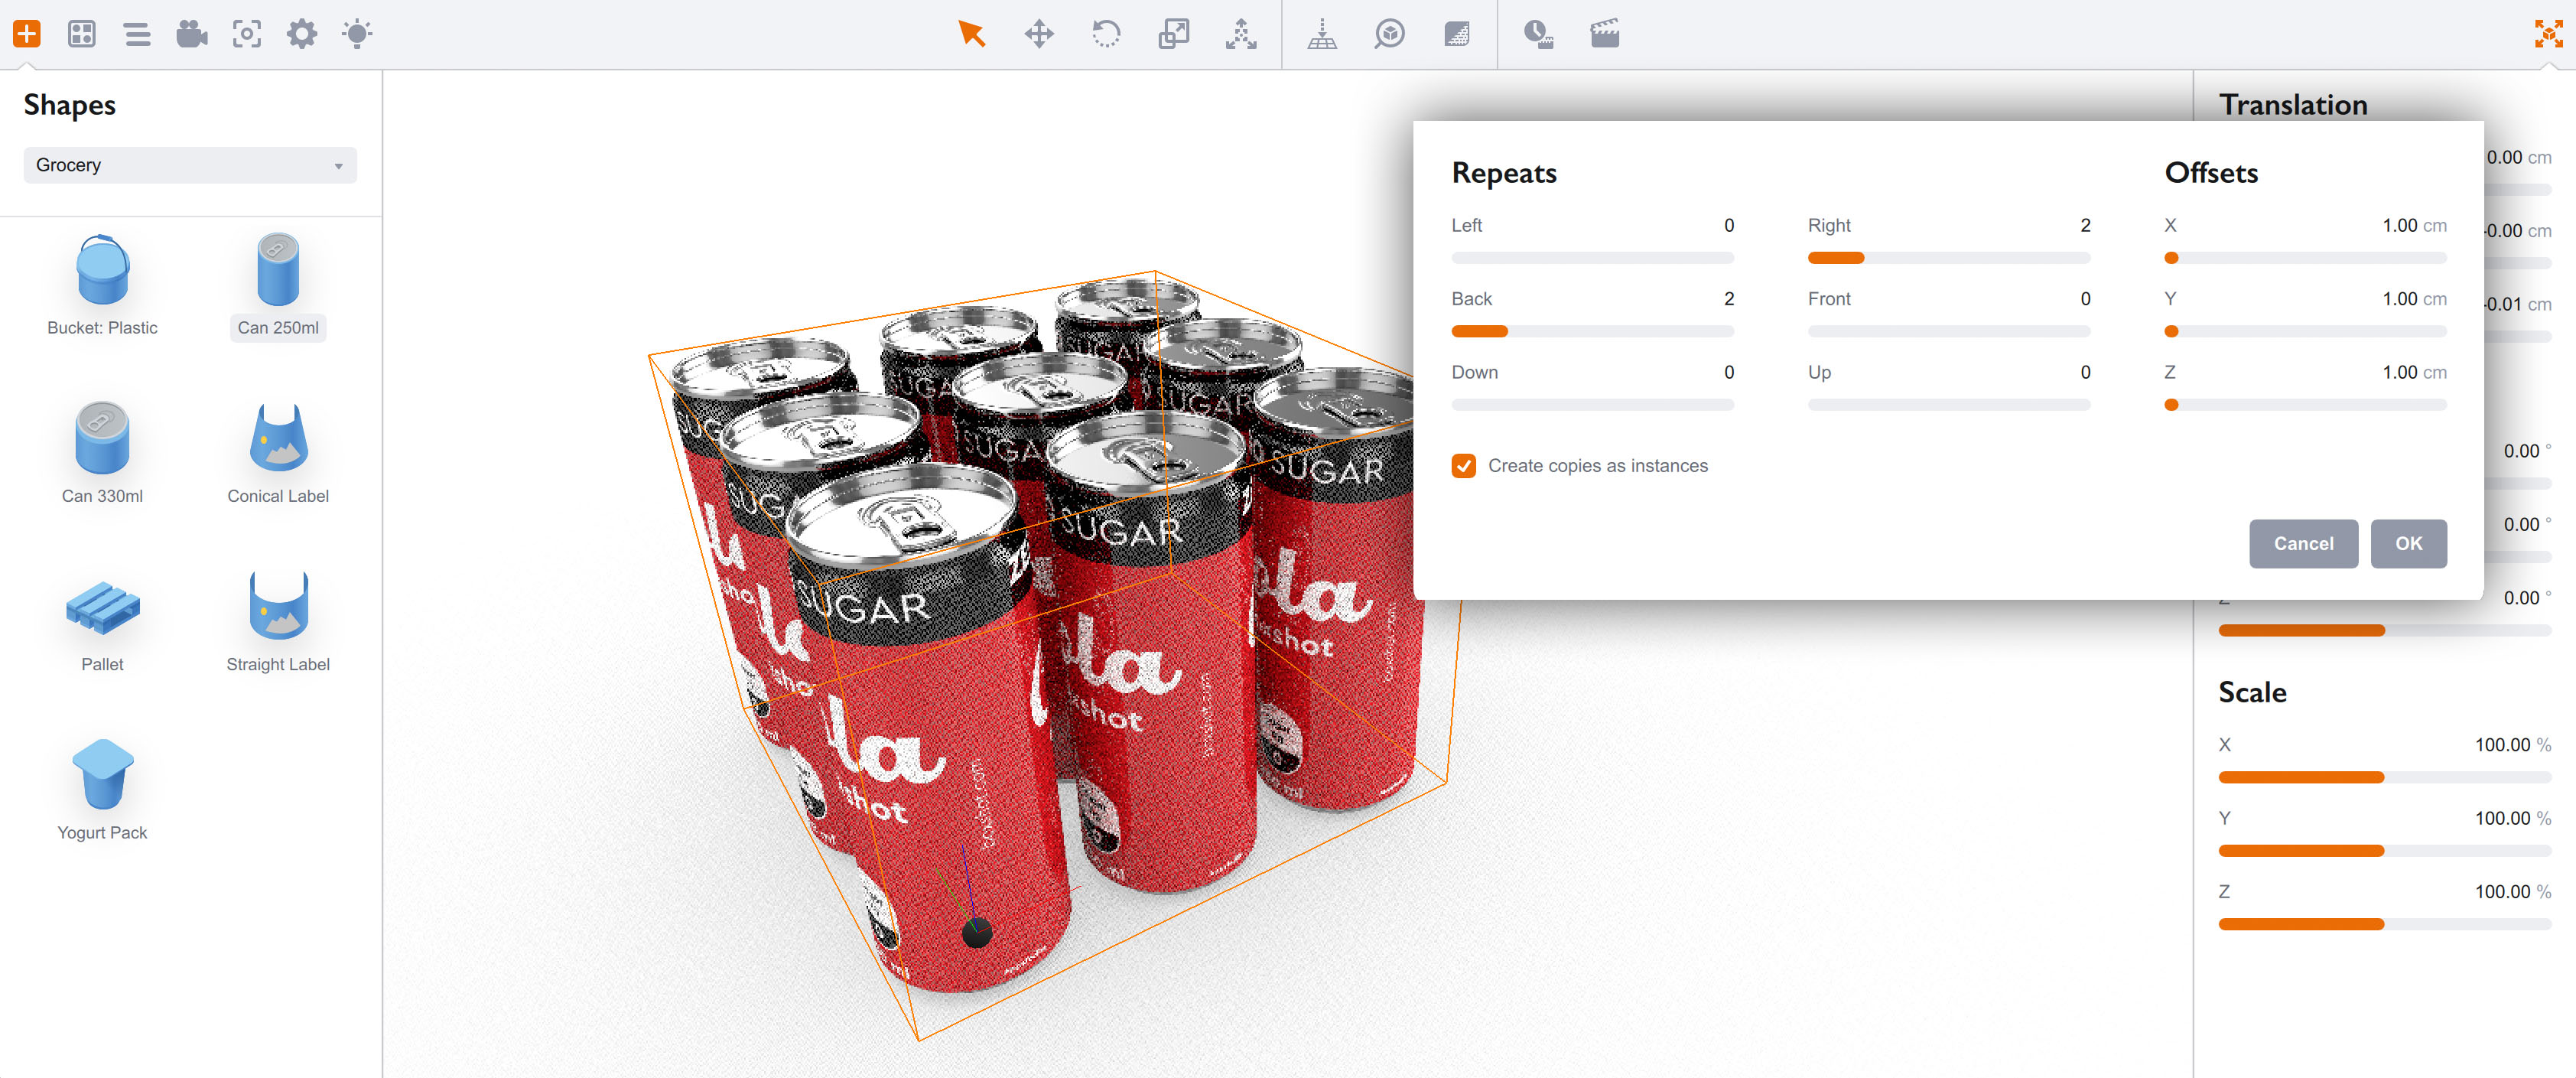This screenshot has width=2576, height=1078.
Task: Click the fit-to-view magnifier icon
Action: coord(1388,34)
